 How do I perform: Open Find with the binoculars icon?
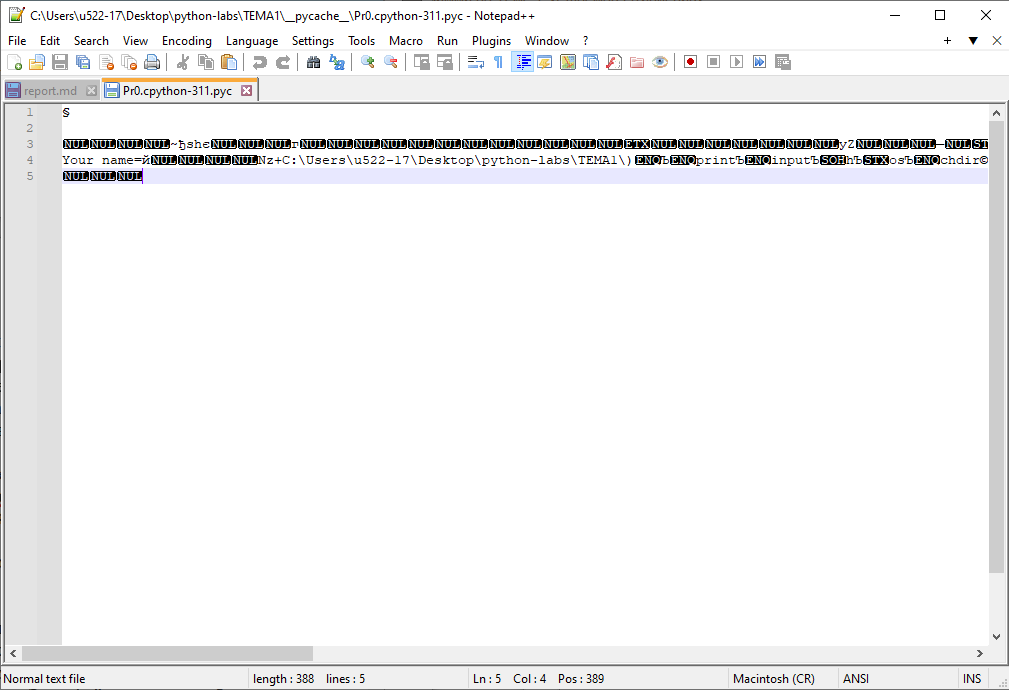pyautogui.click(x=313, y=62)
